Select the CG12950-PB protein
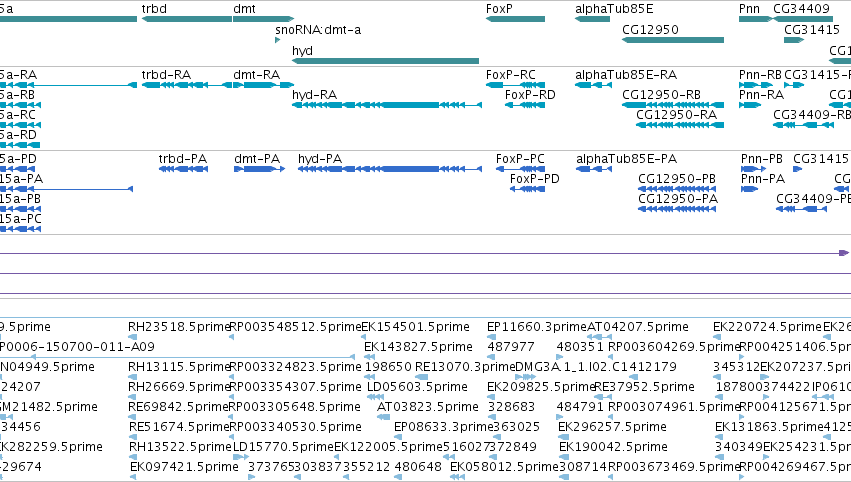The width and height of the screenshot is (851, 482). click(677, 189)
